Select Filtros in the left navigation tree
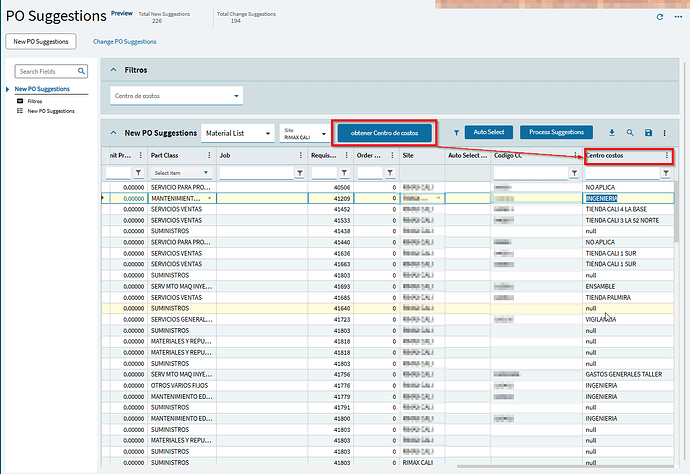 point(35,101)
